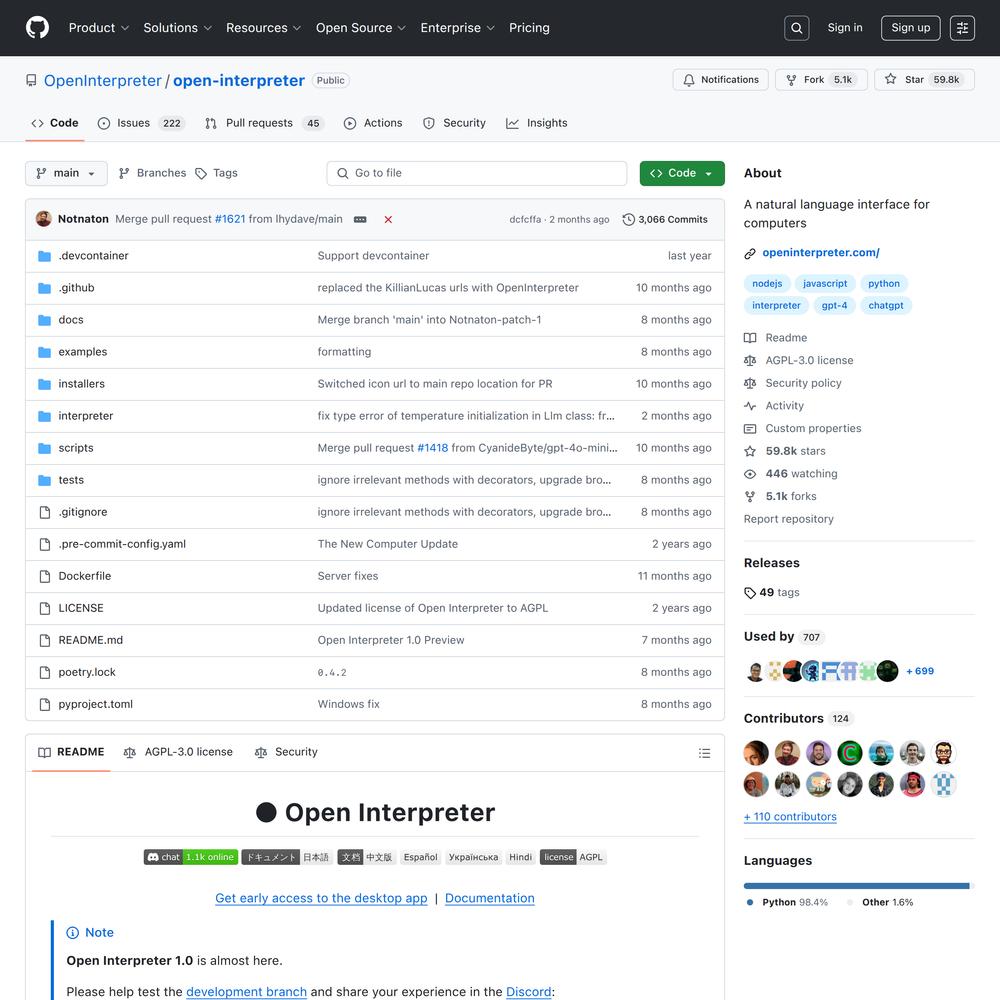
Task: View failed status check X icon
Action: pos(388,219)
